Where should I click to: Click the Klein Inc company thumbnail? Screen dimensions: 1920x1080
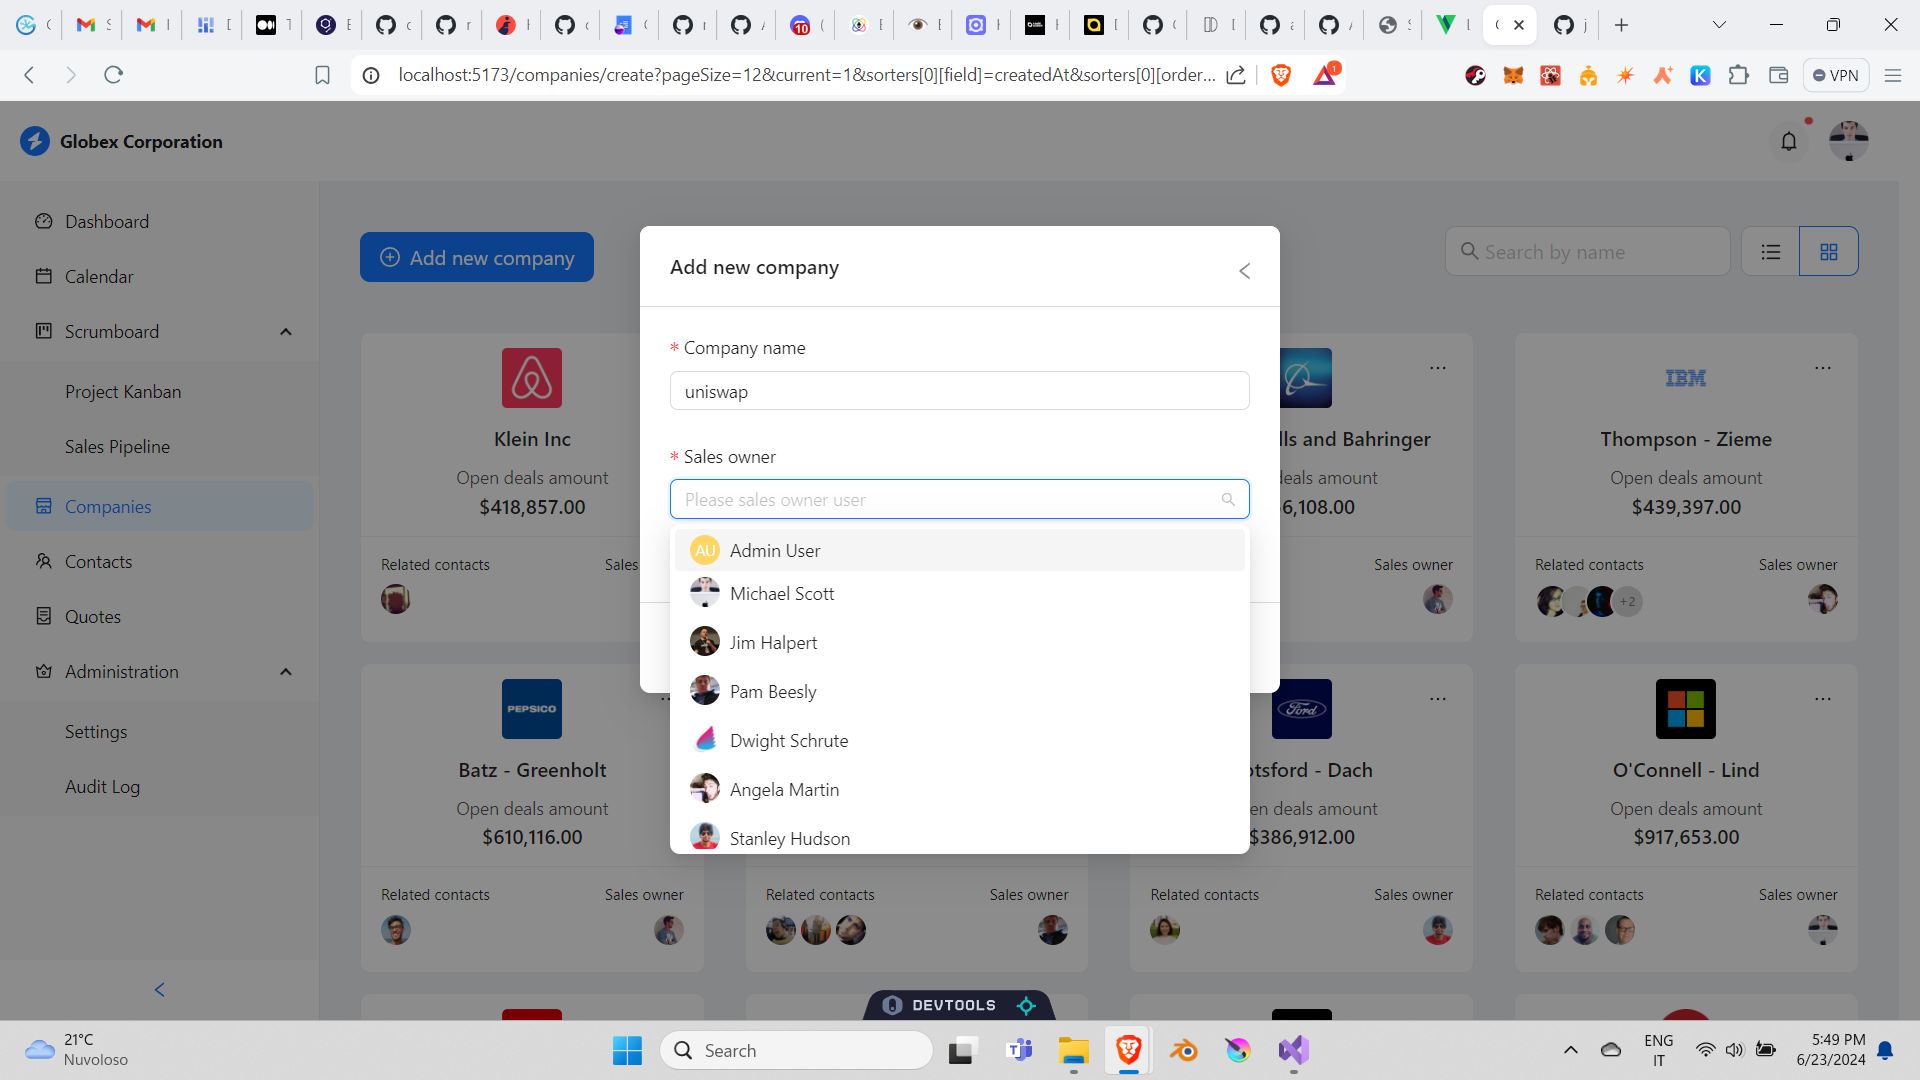[x=531, y=377]
